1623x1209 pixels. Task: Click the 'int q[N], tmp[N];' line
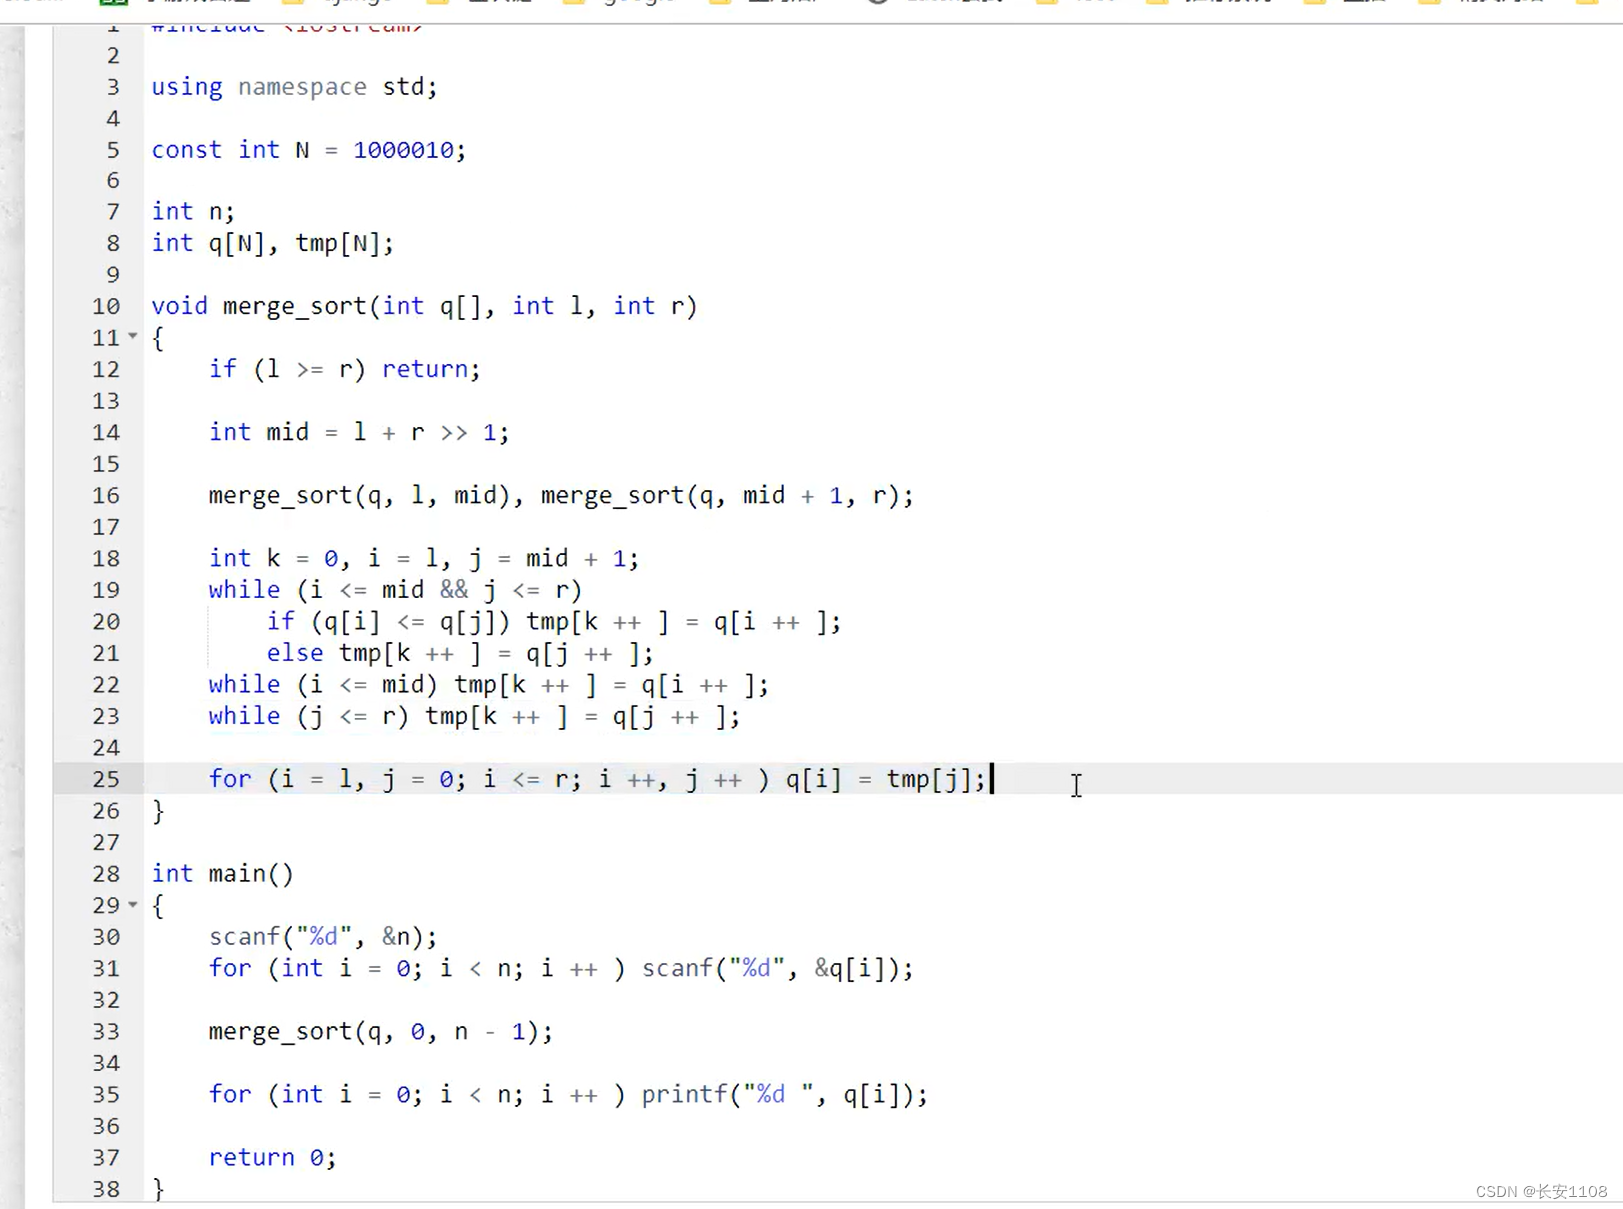pos(272,243)
